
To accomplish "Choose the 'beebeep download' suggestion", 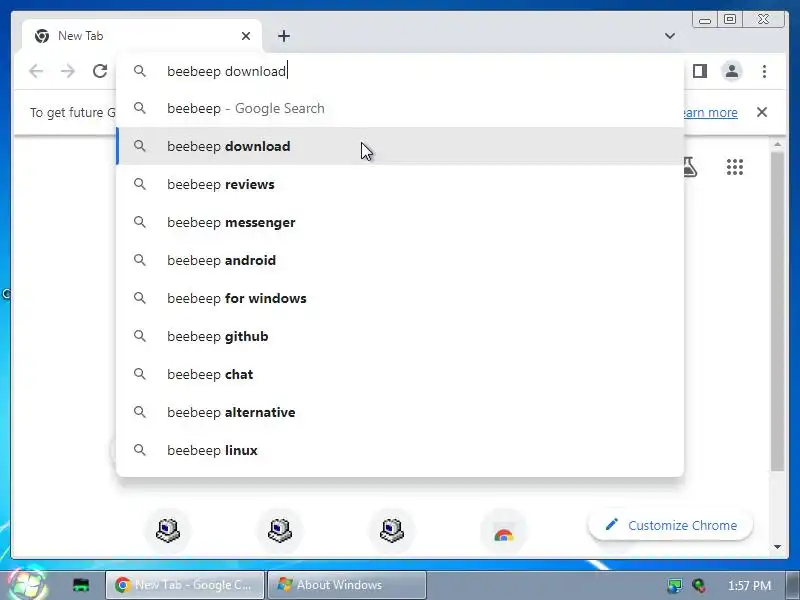I will (400, 146).
